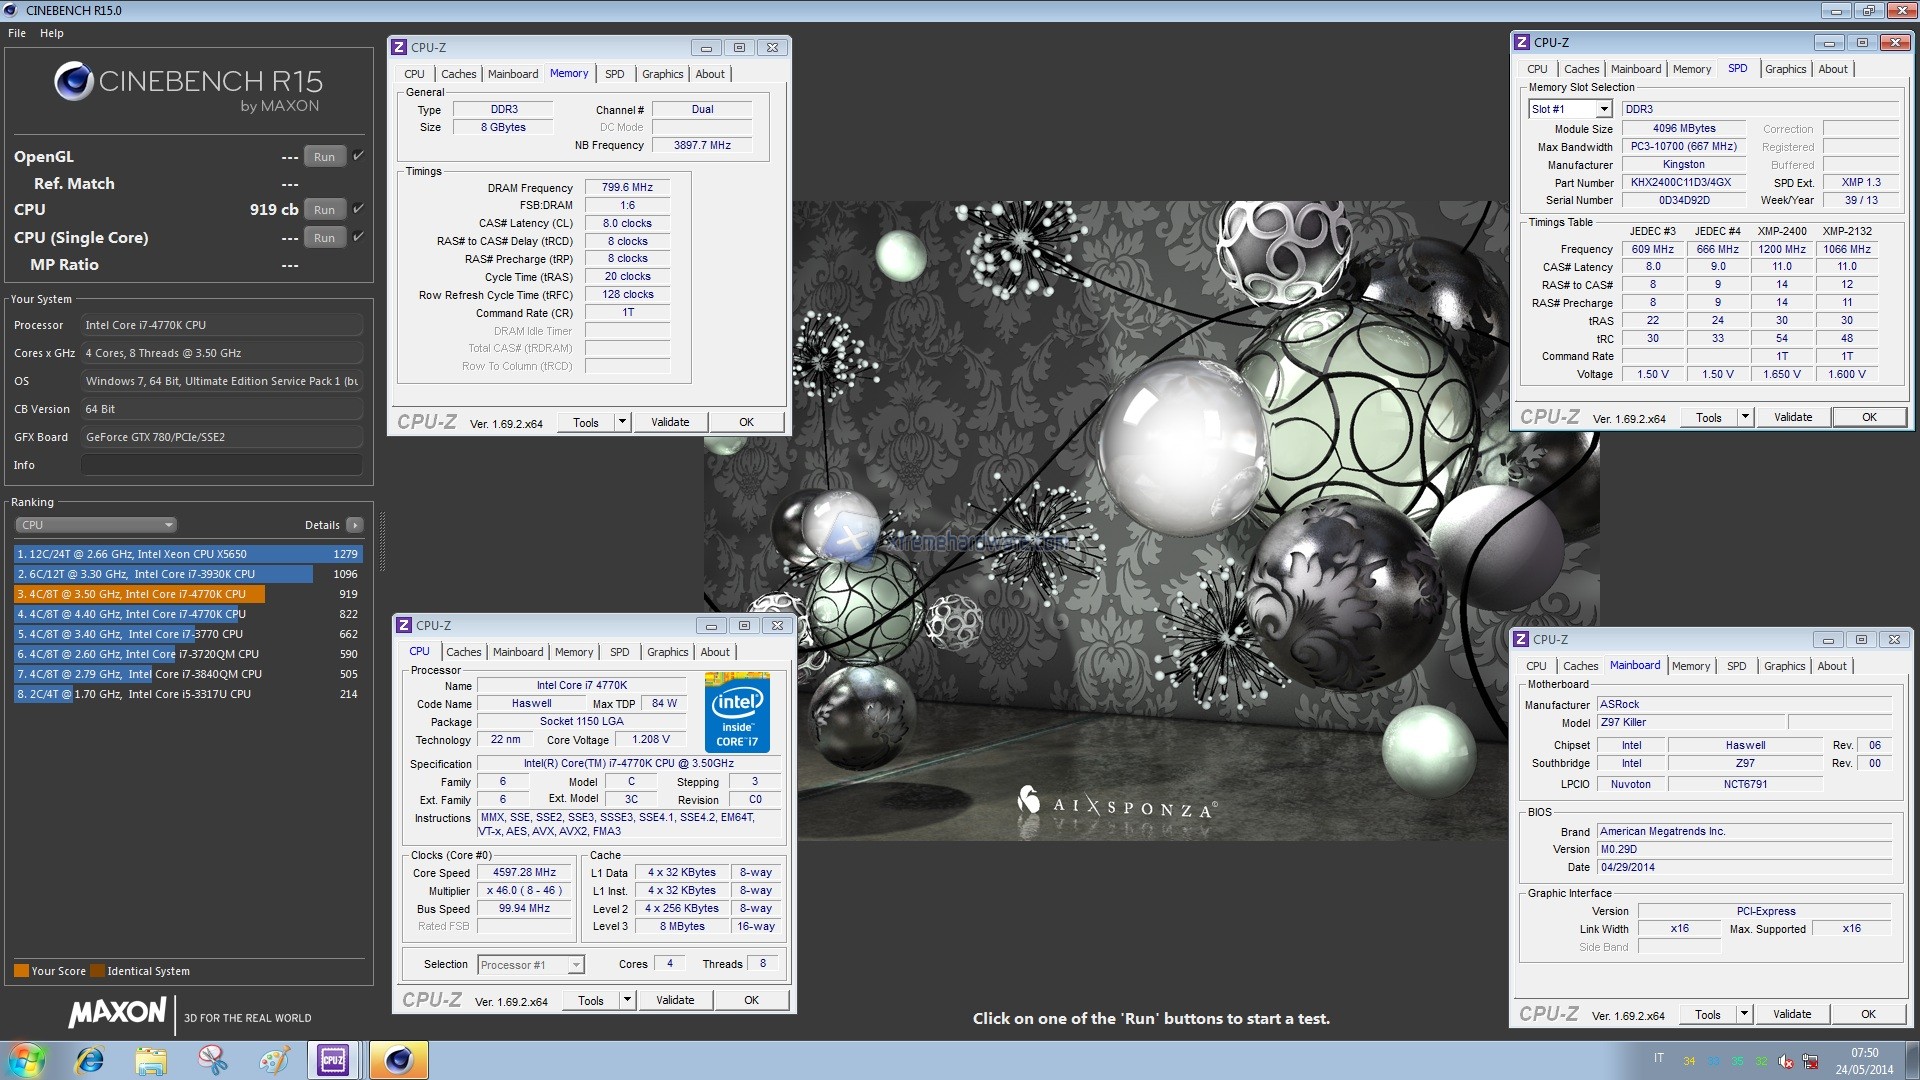Switch to the Caches tab in Memory window

[458, 74]
